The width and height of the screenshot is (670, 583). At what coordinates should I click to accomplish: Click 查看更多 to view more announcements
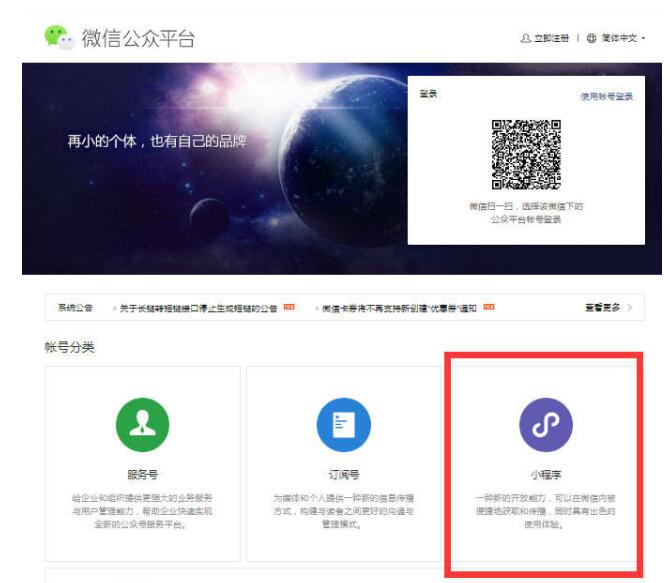(602, 307)
